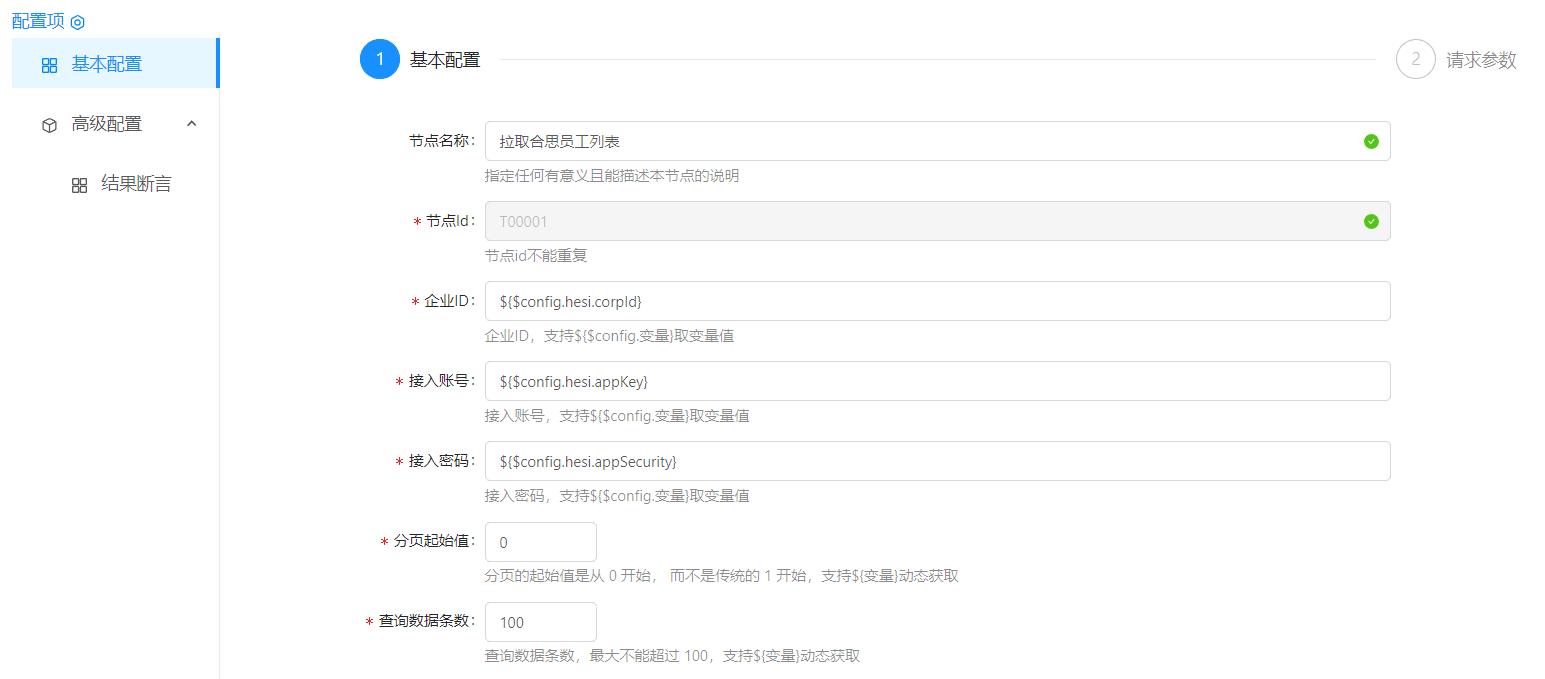The height and width of the screenshot is (679, 1545).
Task: Go to the 请求参数 step label
Action: pos(1481,60)
